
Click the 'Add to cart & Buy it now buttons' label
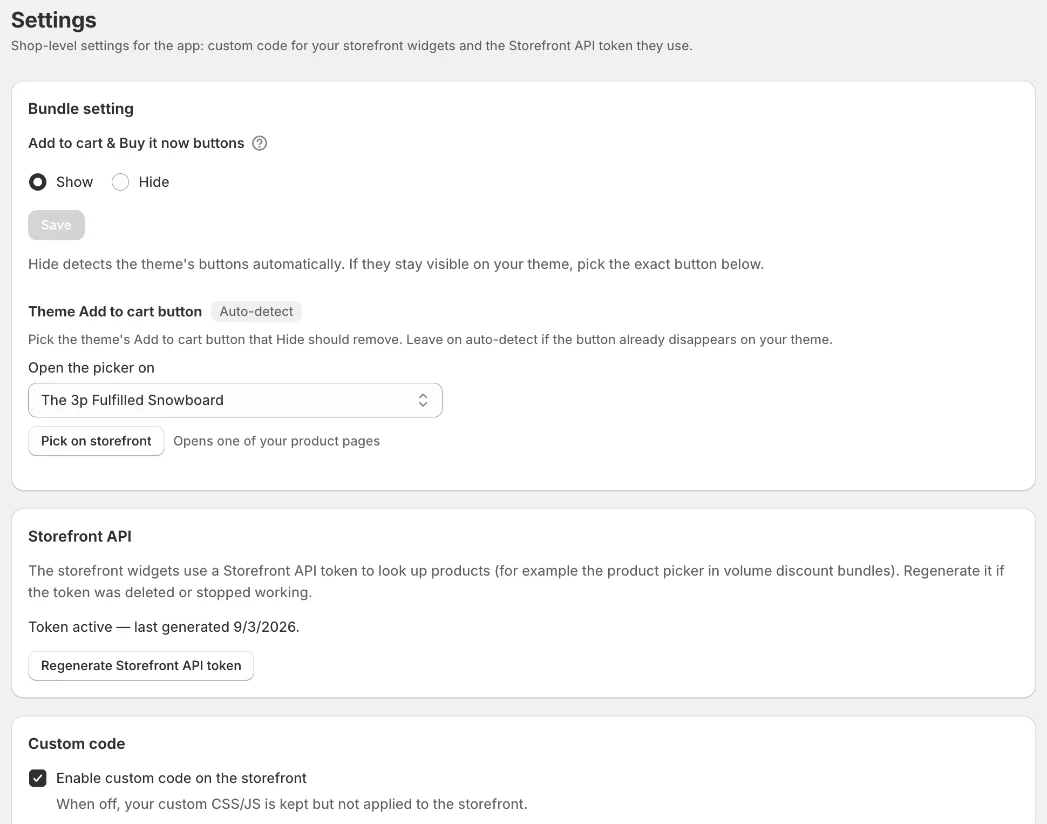click(x=136, y=143)
